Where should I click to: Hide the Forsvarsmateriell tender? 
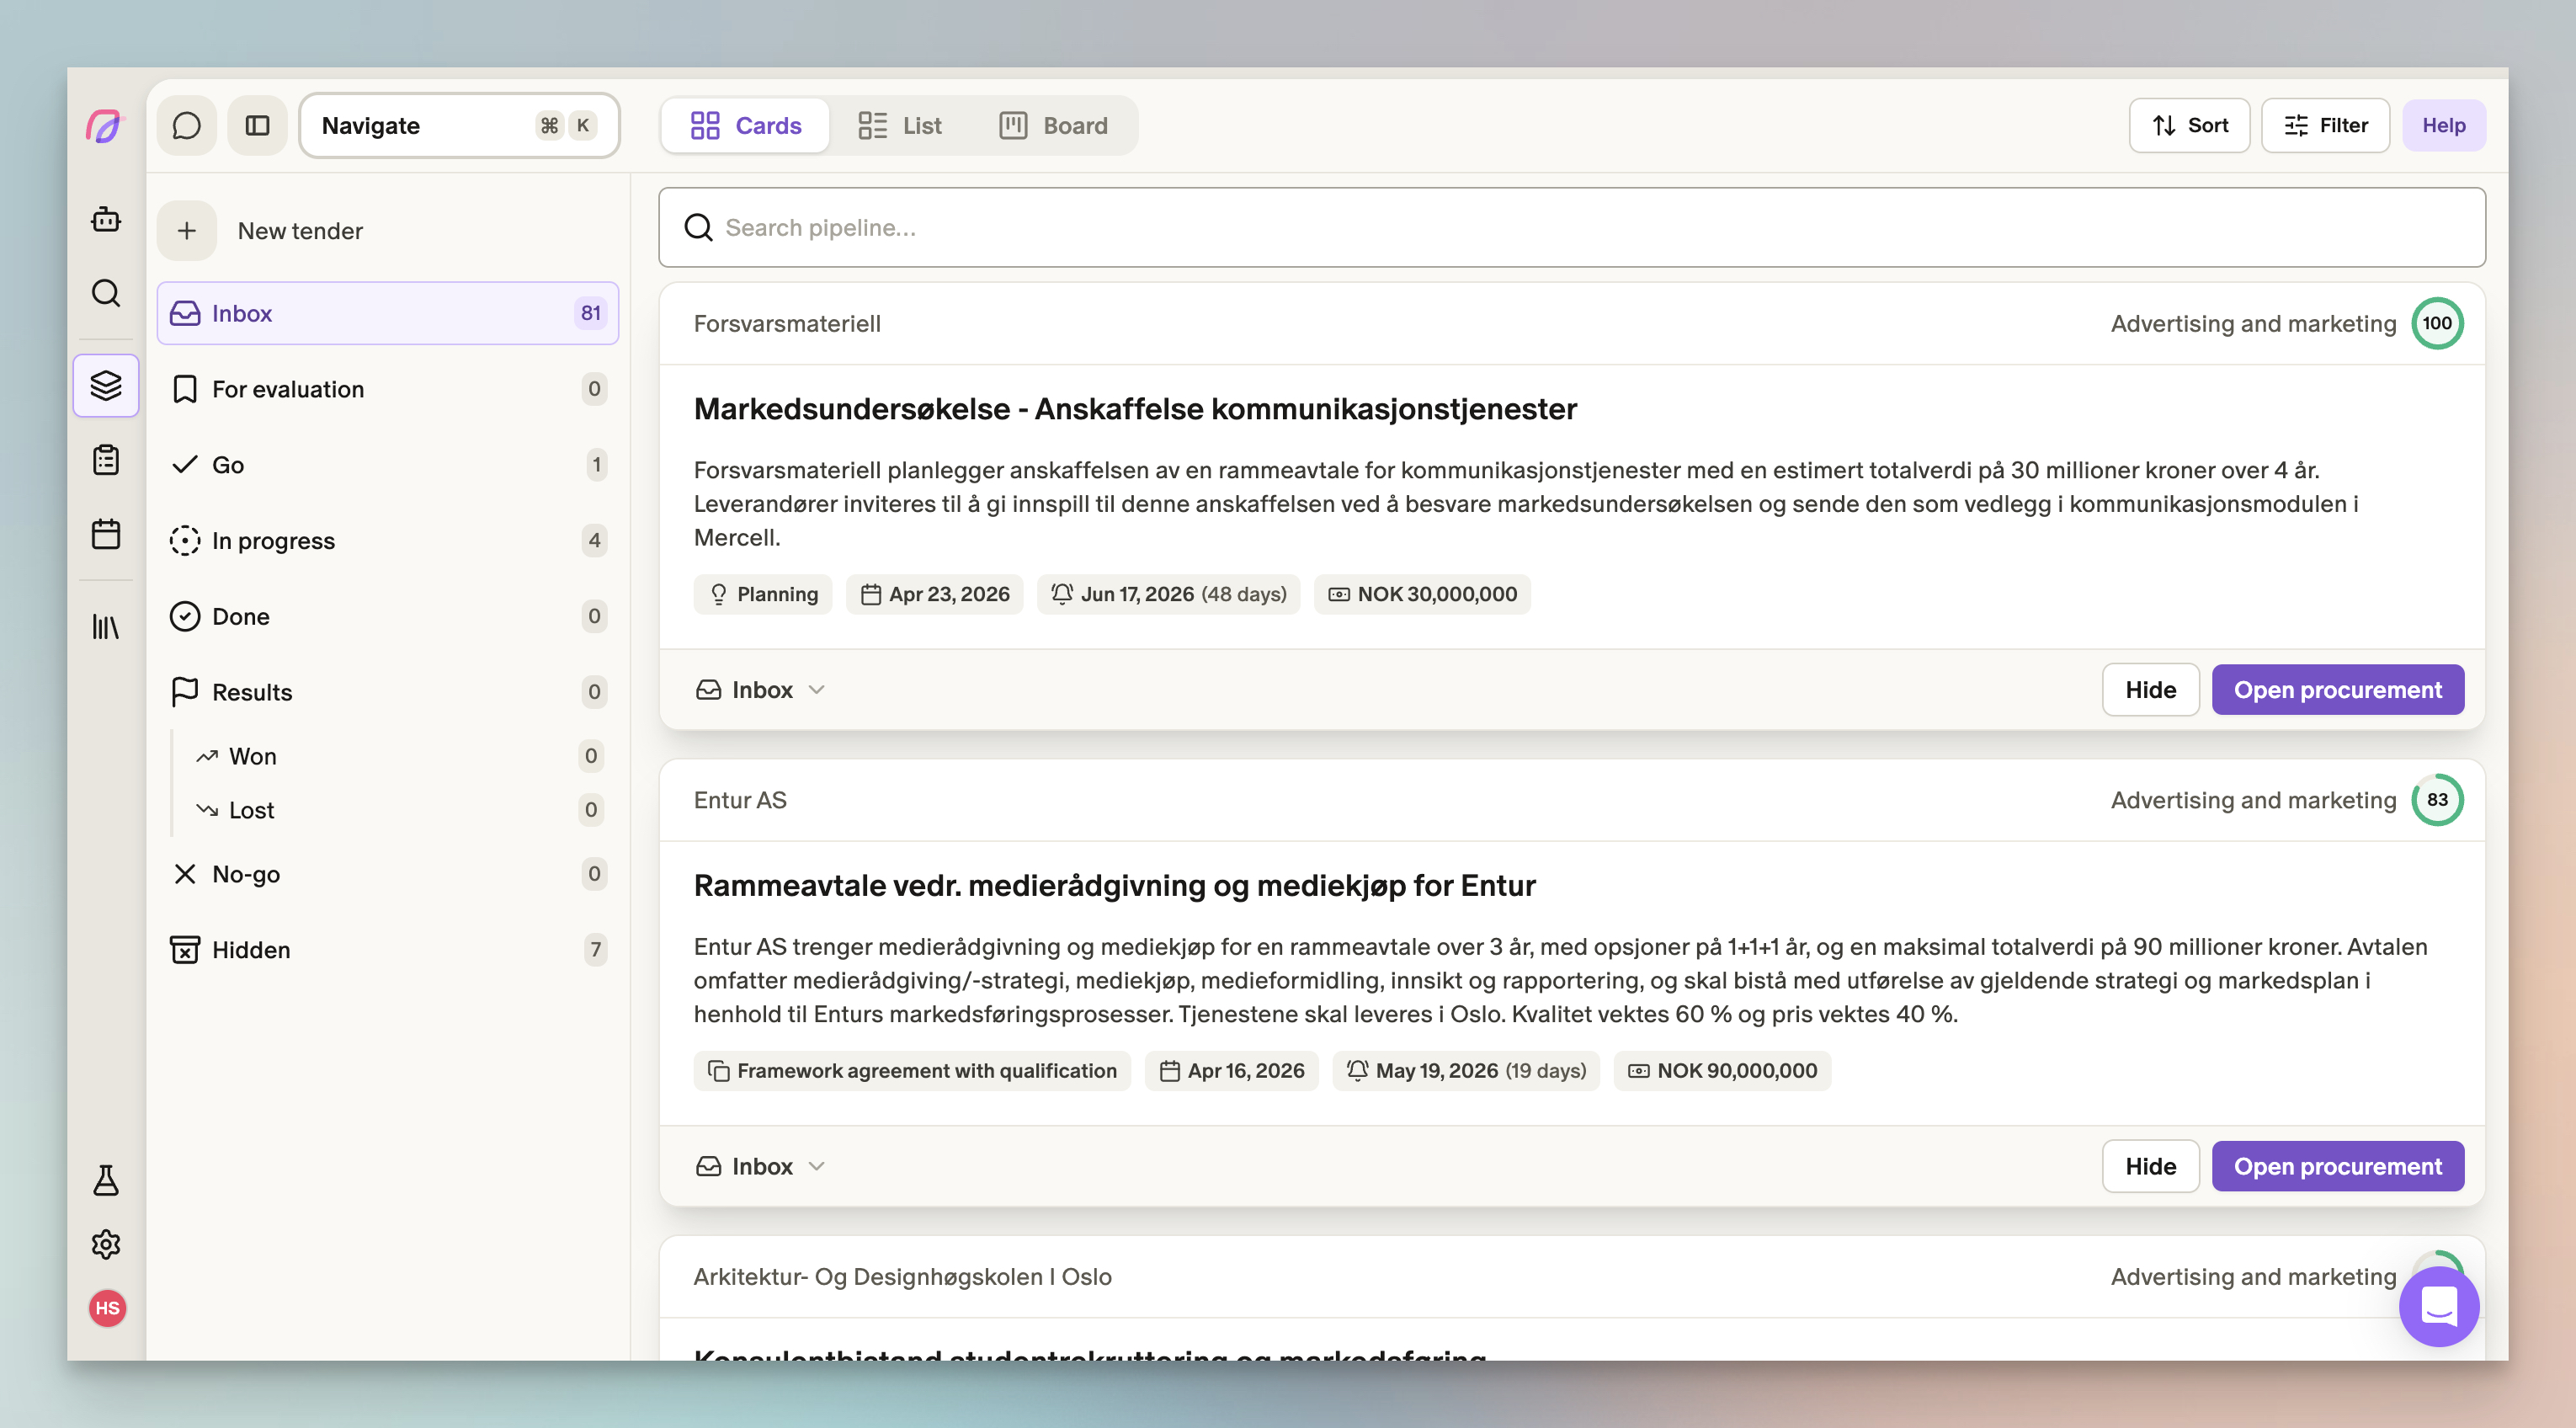click(2150, 690)
